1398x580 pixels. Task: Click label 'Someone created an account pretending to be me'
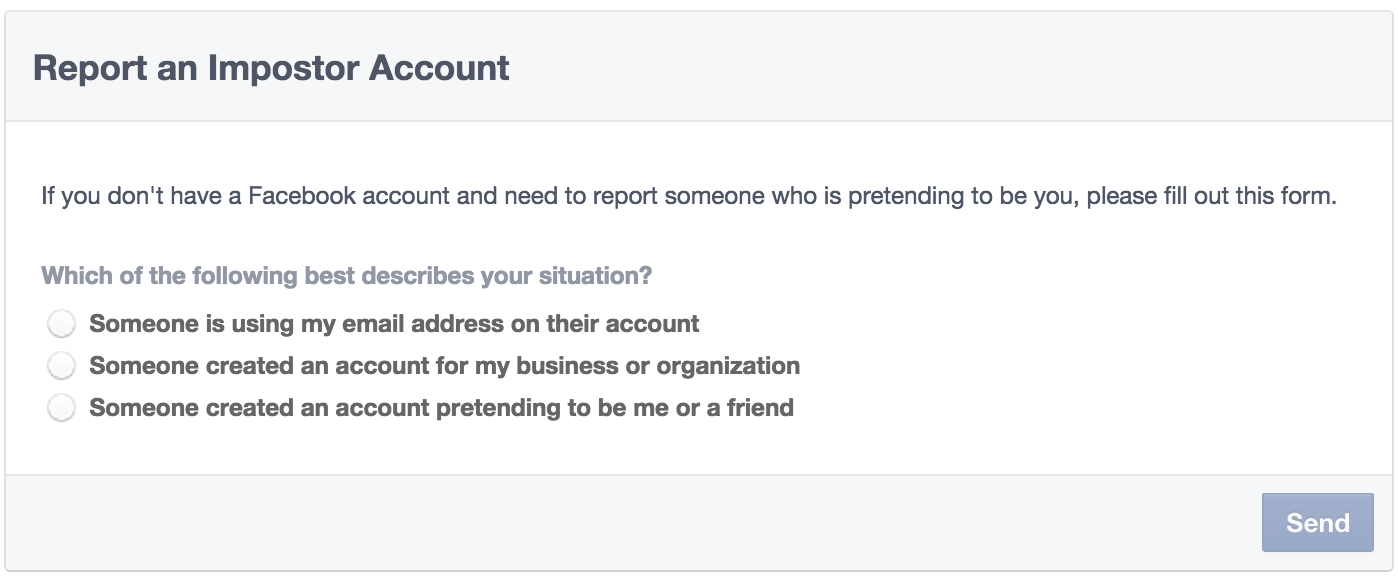[x=441, y=408]
